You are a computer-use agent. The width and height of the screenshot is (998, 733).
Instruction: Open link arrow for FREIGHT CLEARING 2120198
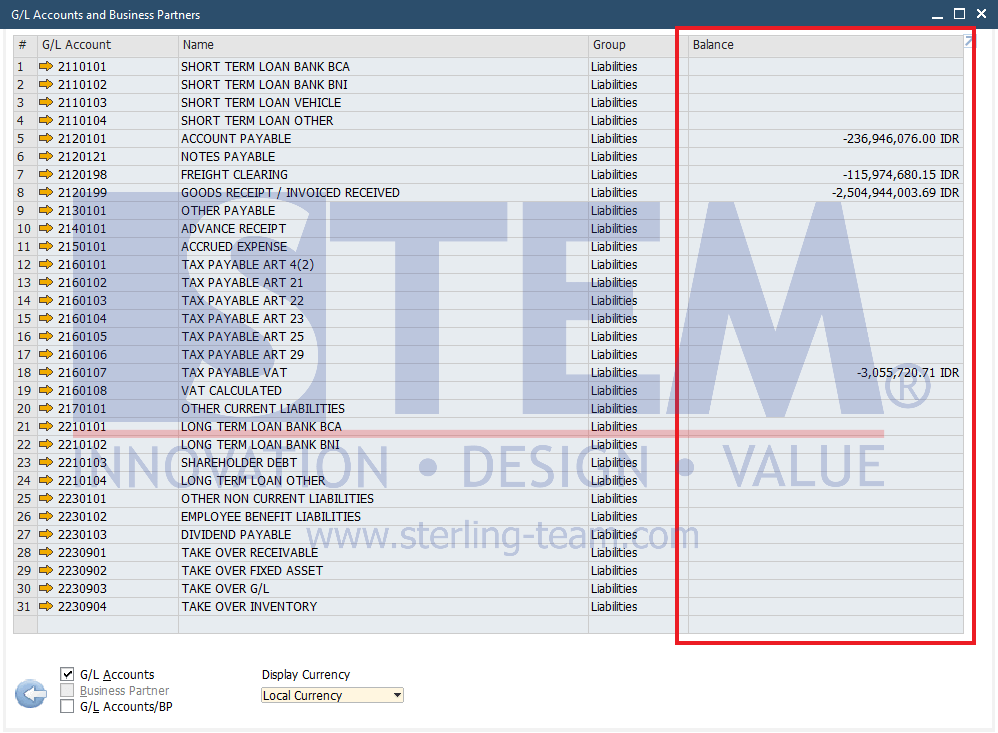[46, 174]
